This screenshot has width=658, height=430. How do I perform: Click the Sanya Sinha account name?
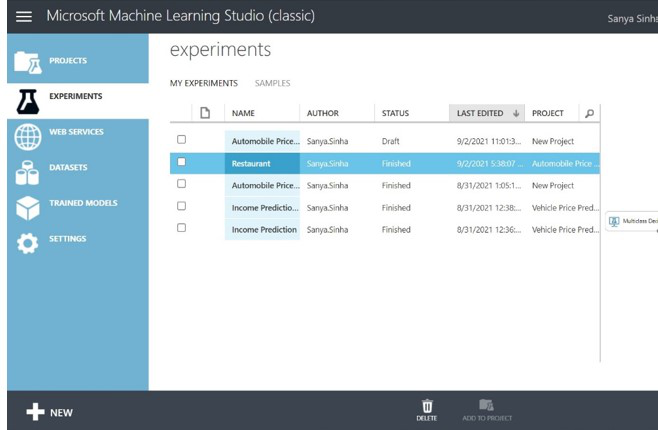pos(632,18)
